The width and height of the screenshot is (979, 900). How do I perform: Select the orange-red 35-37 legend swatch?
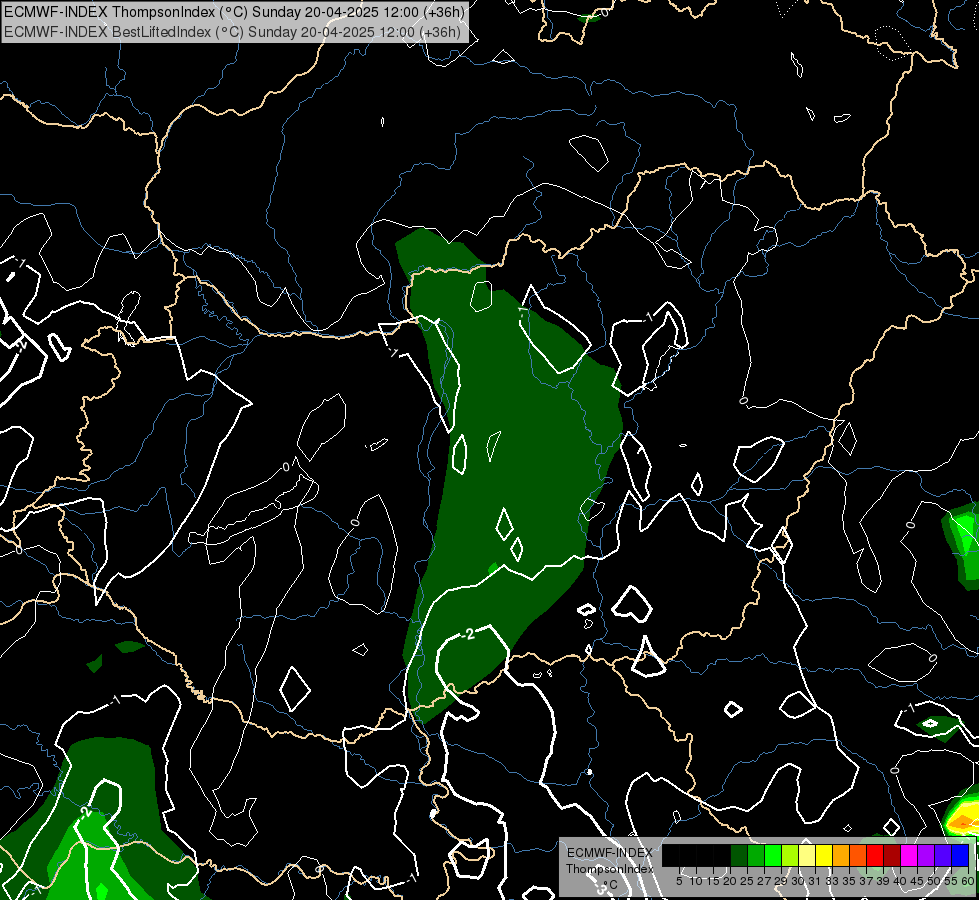[x=858, y=855]
